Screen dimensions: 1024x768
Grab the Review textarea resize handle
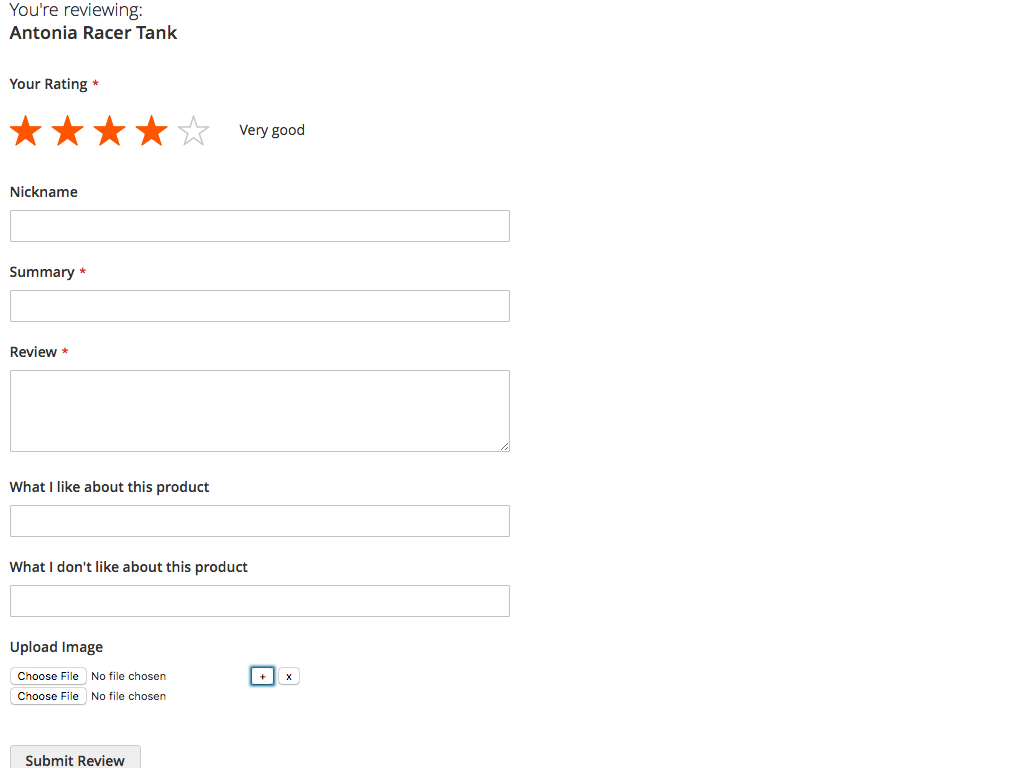click(x=505, y=447)
